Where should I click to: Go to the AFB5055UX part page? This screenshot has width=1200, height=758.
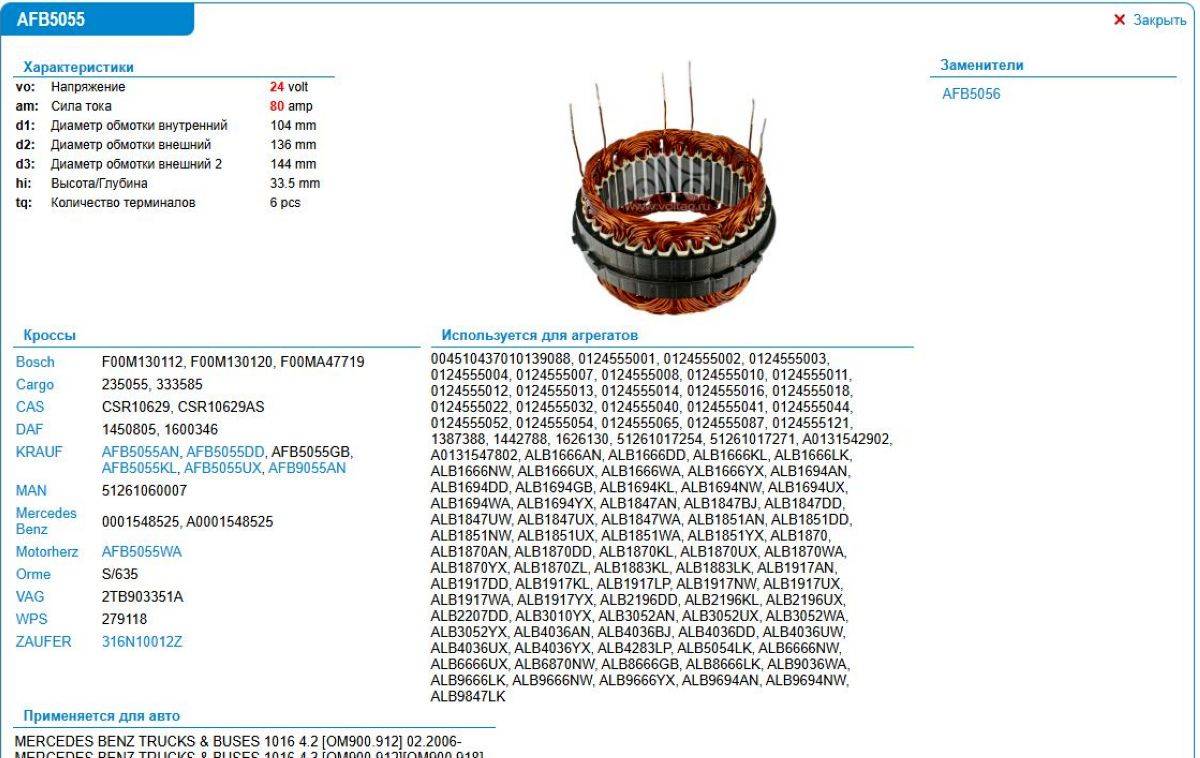[x=222, y=468]
